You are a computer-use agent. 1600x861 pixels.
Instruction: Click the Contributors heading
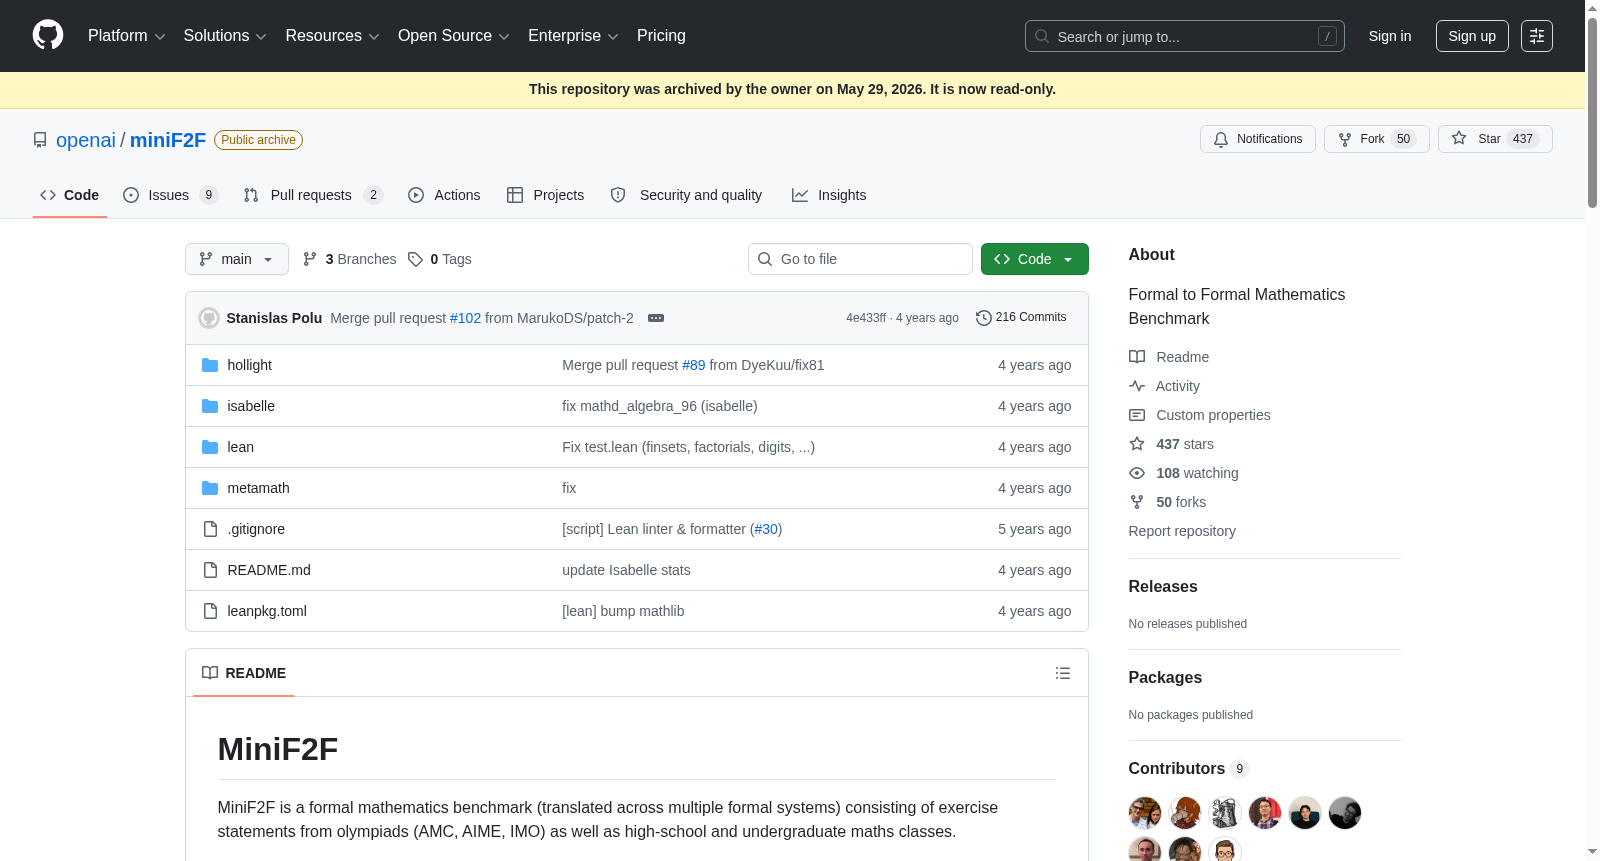(1177, 769)
